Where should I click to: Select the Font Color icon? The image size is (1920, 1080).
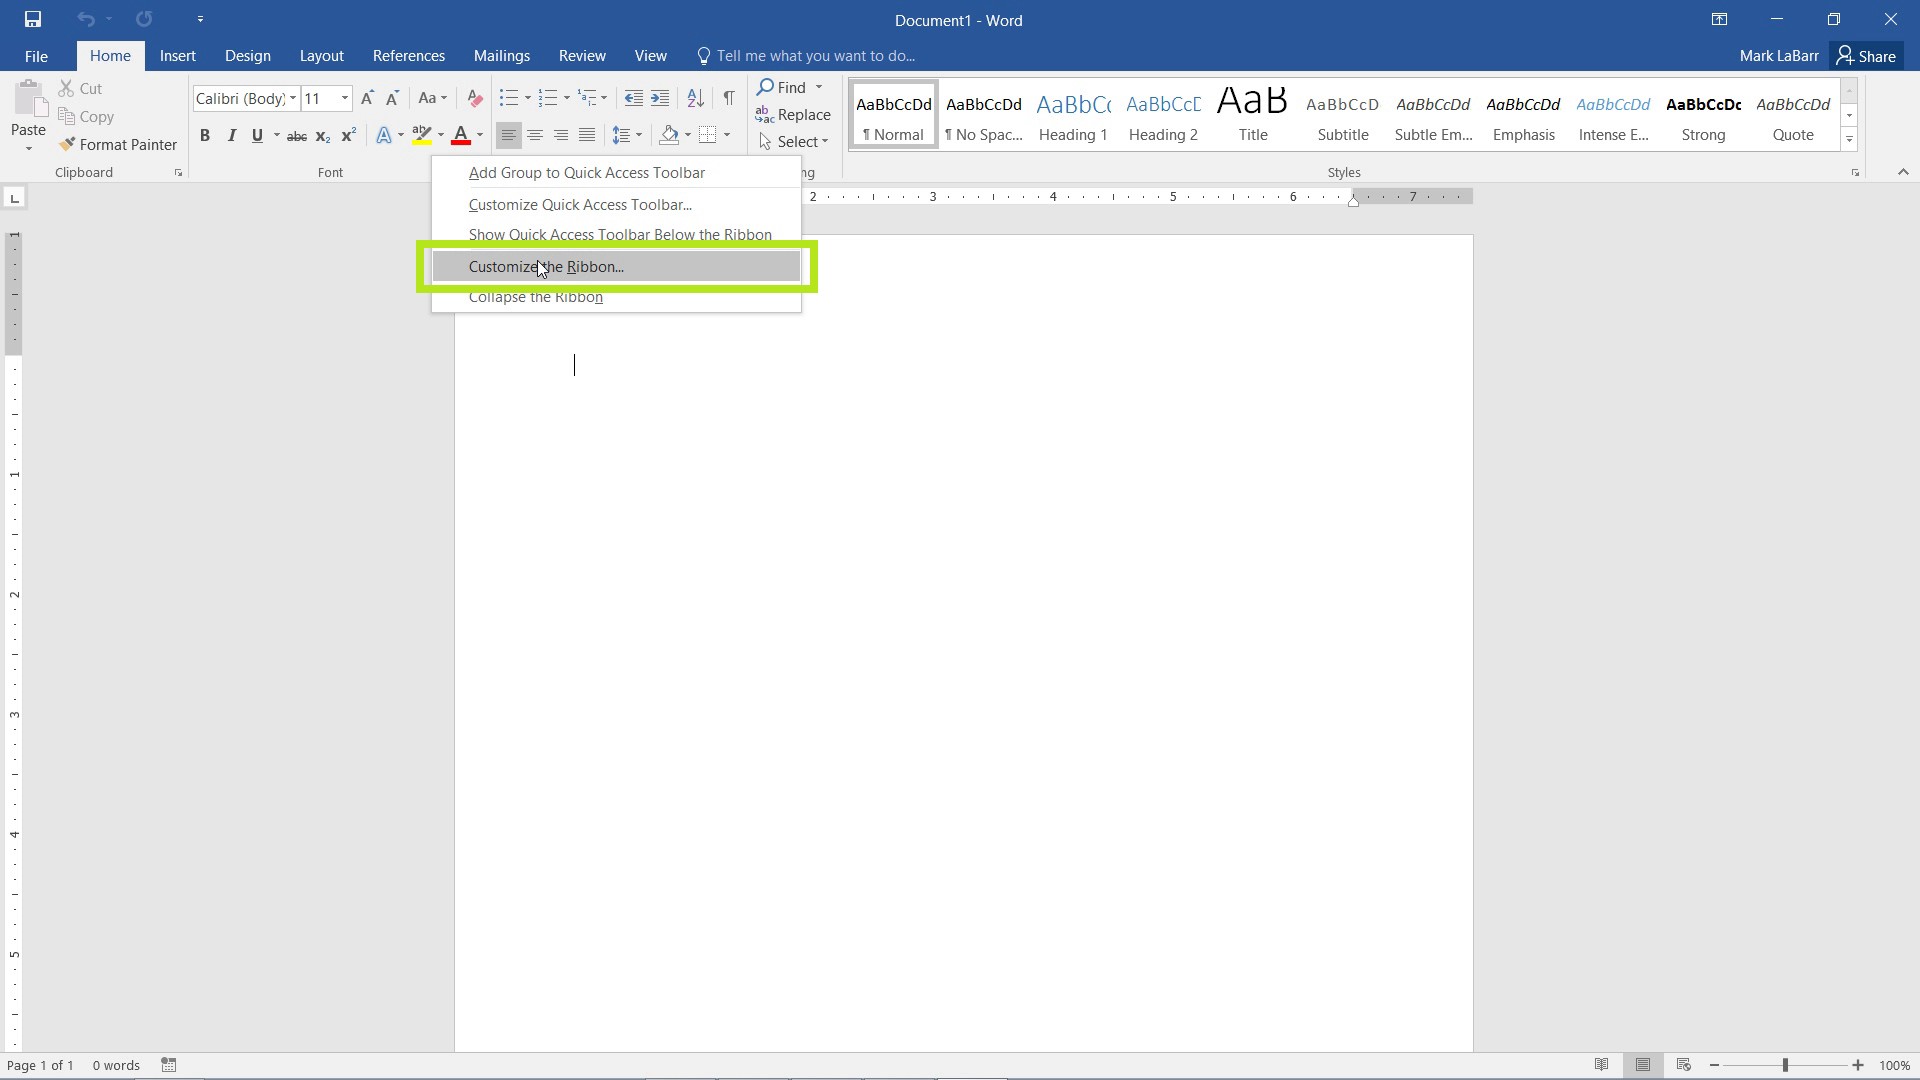(x=462, y=135)
